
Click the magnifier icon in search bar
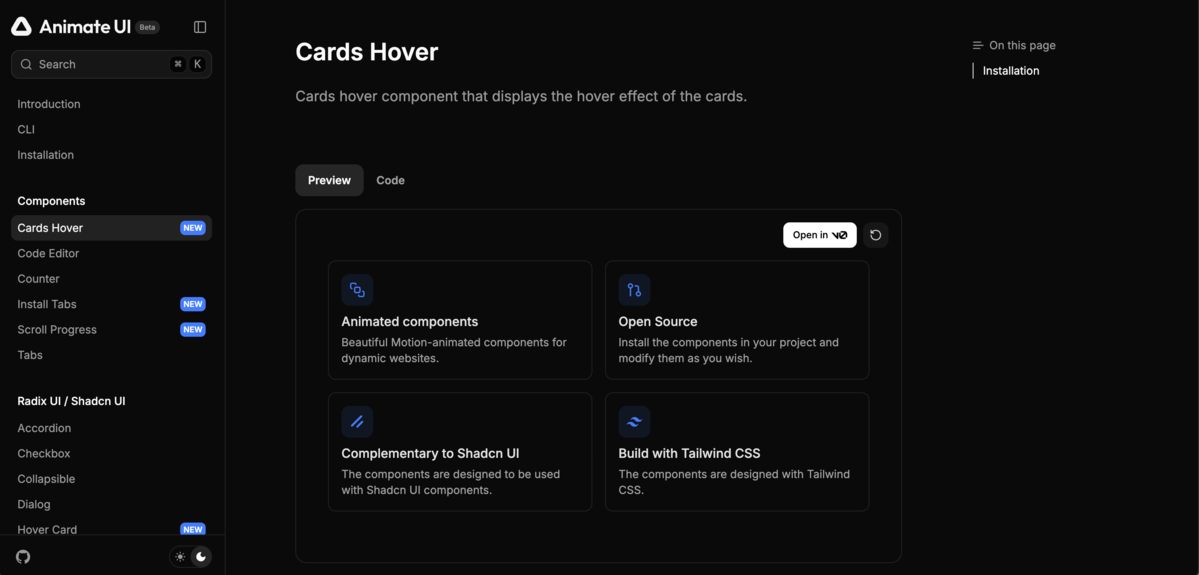[x=26, y=64]
